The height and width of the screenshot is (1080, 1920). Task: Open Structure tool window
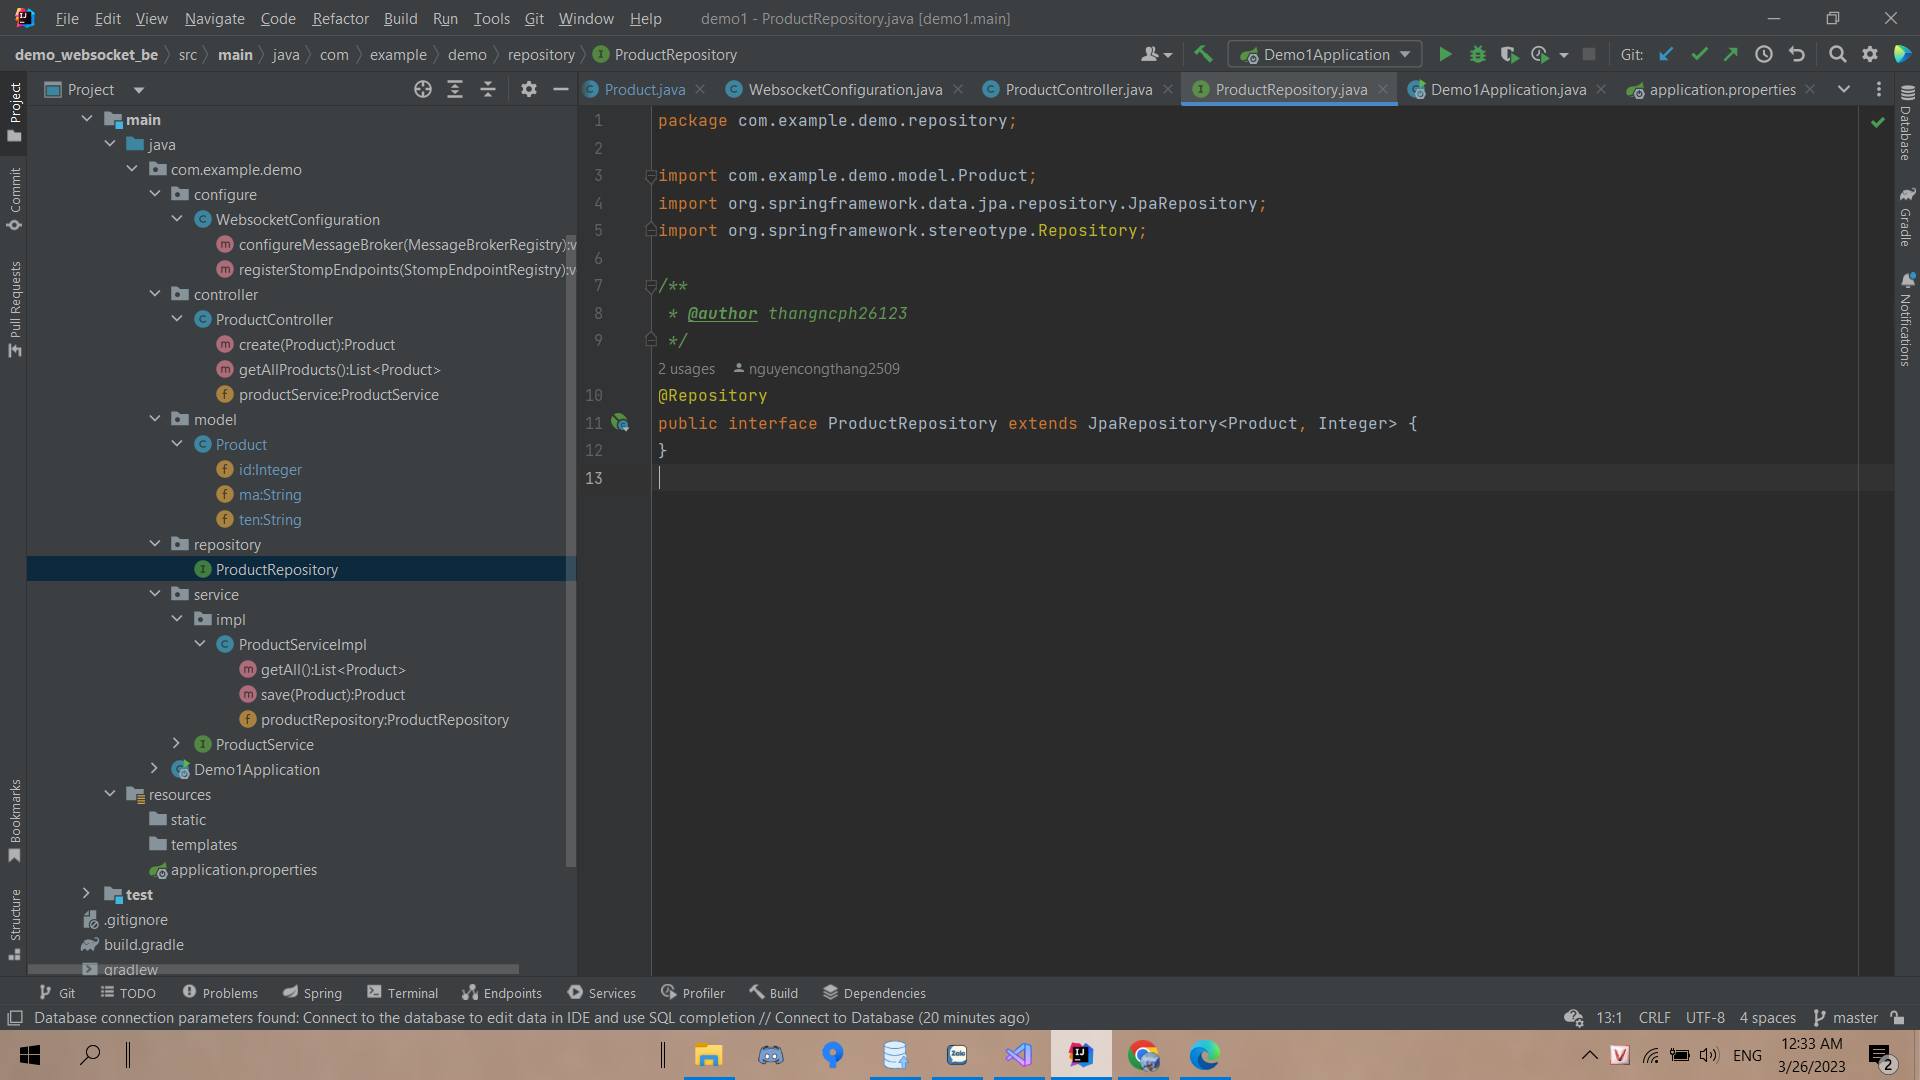pyautogui.click(x=15, y=925)
